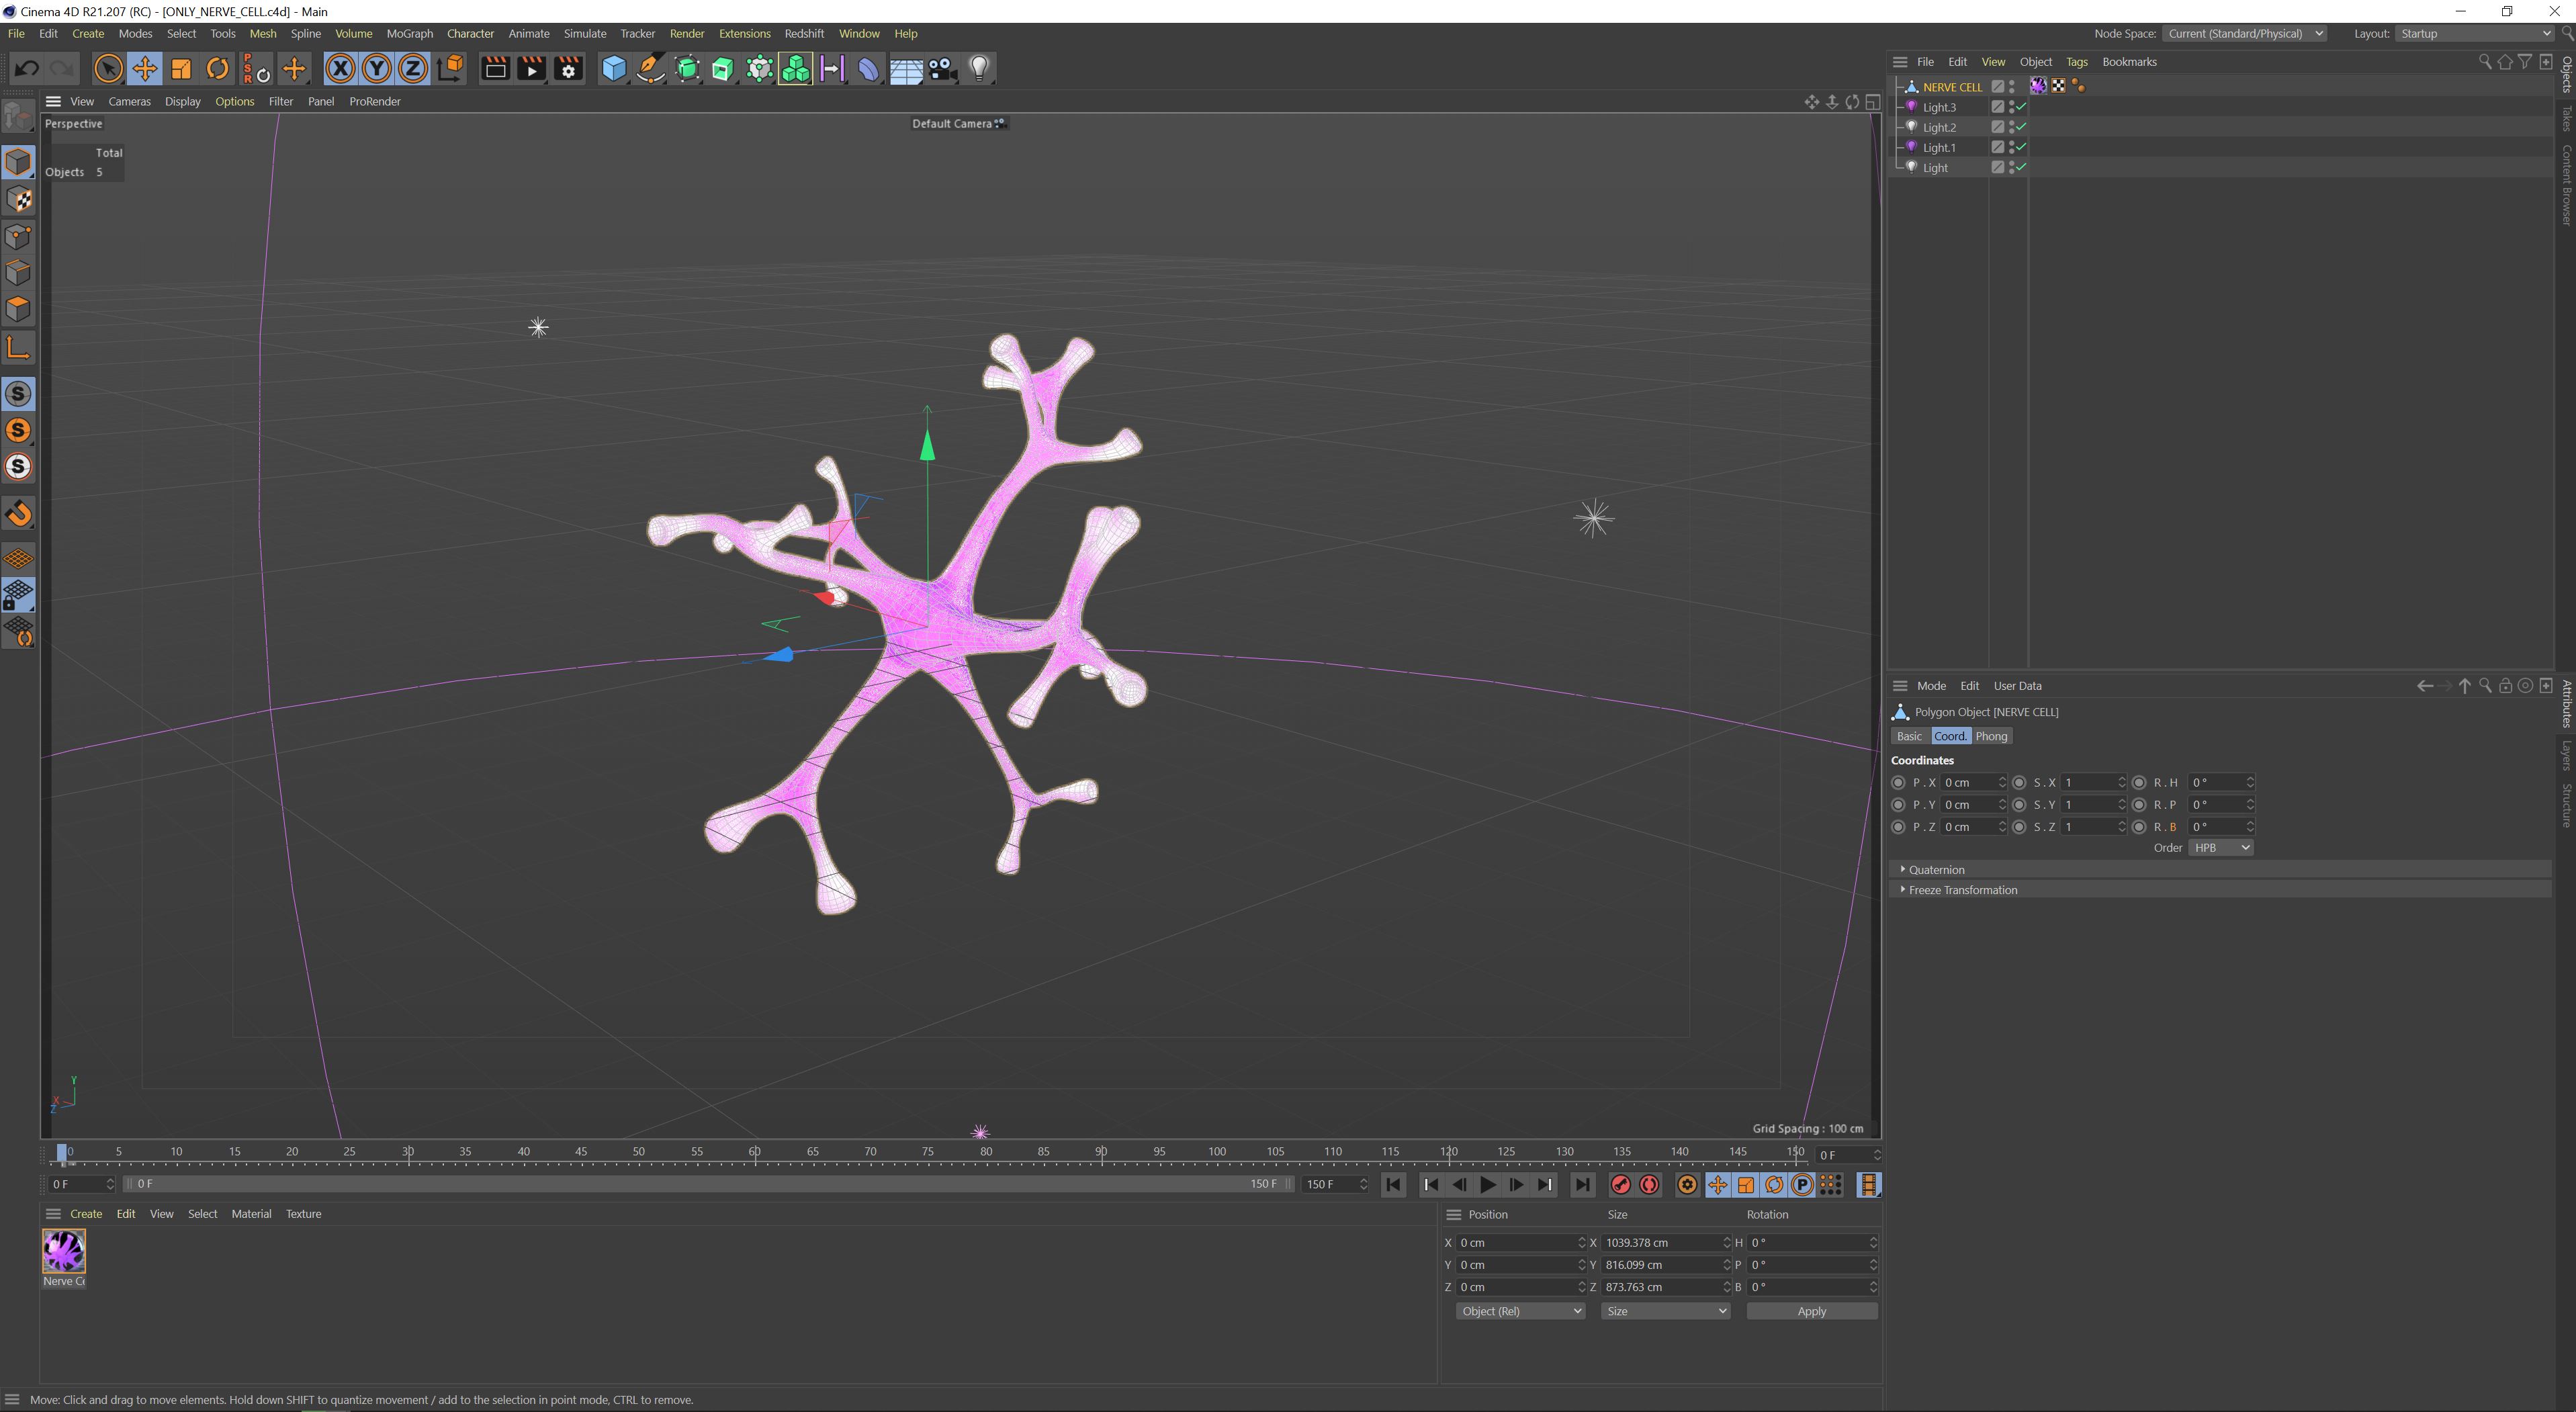Toggle the X axis lock

pyautogui.click(x=340, y=69)
